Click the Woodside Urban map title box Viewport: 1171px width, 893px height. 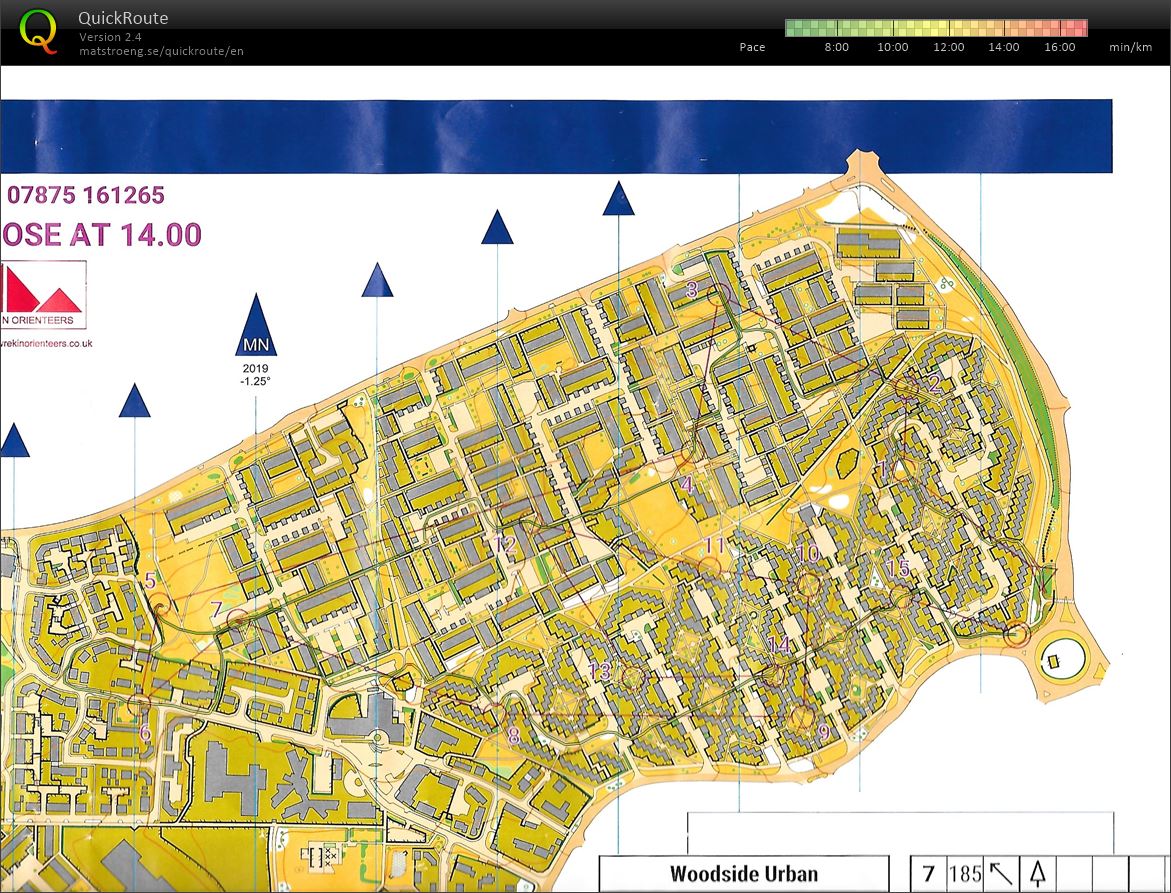744,874
